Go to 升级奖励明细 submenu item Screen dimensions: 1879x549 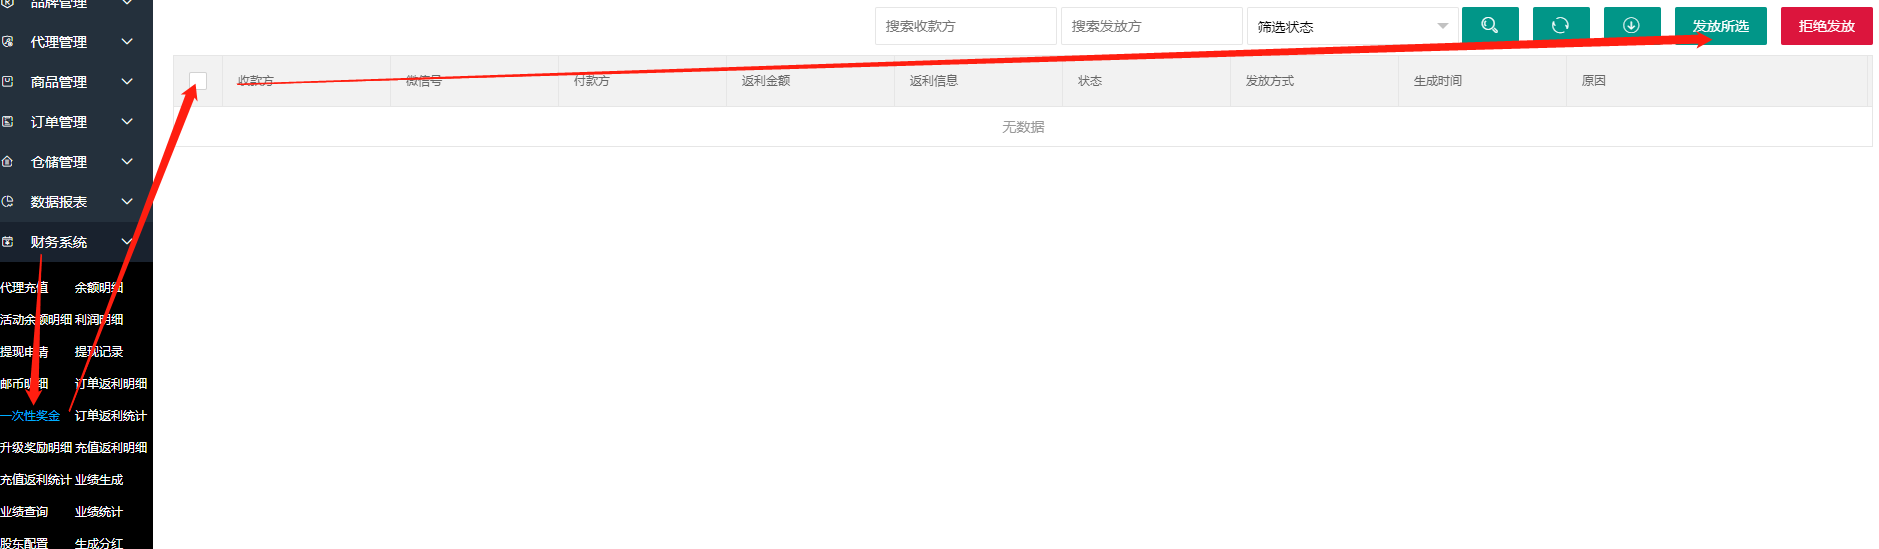click(36, 448)
